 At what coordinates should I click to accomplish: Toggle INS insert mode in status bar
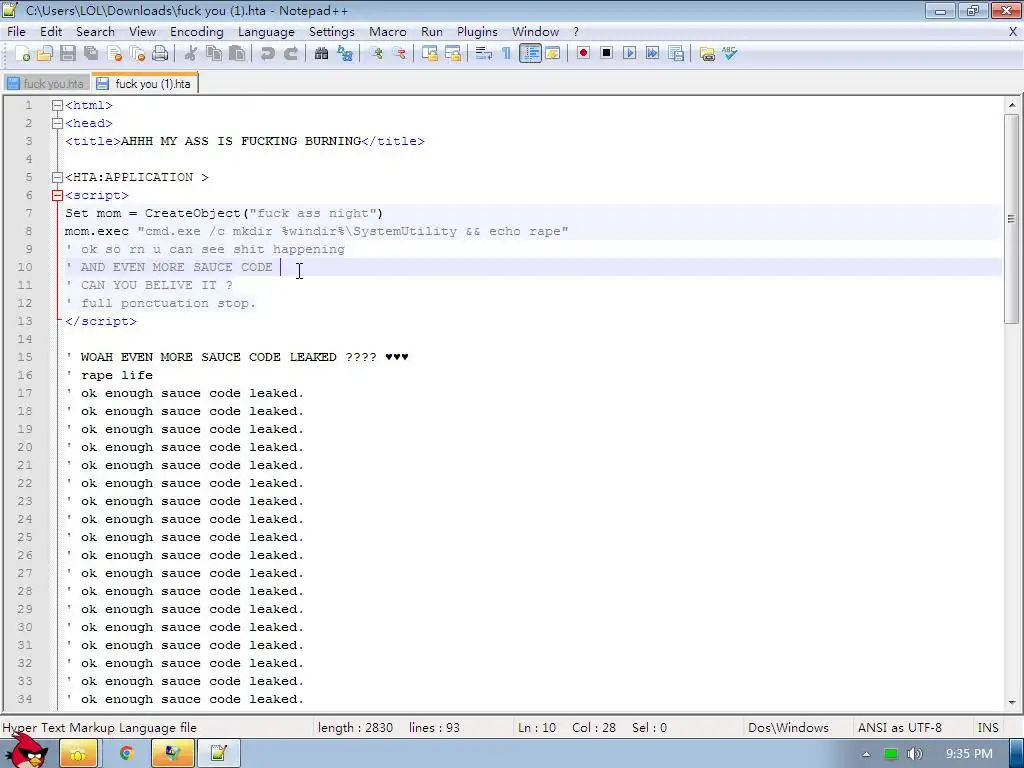click(987, 728)
